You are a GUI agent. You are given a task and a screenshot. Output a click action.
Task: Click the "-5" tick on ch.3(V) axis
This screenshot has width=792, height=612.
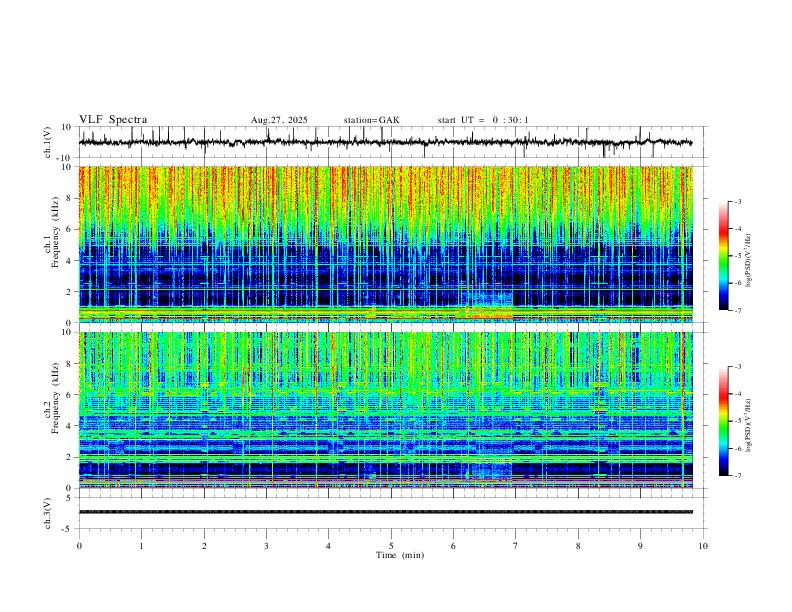(68, 529)
